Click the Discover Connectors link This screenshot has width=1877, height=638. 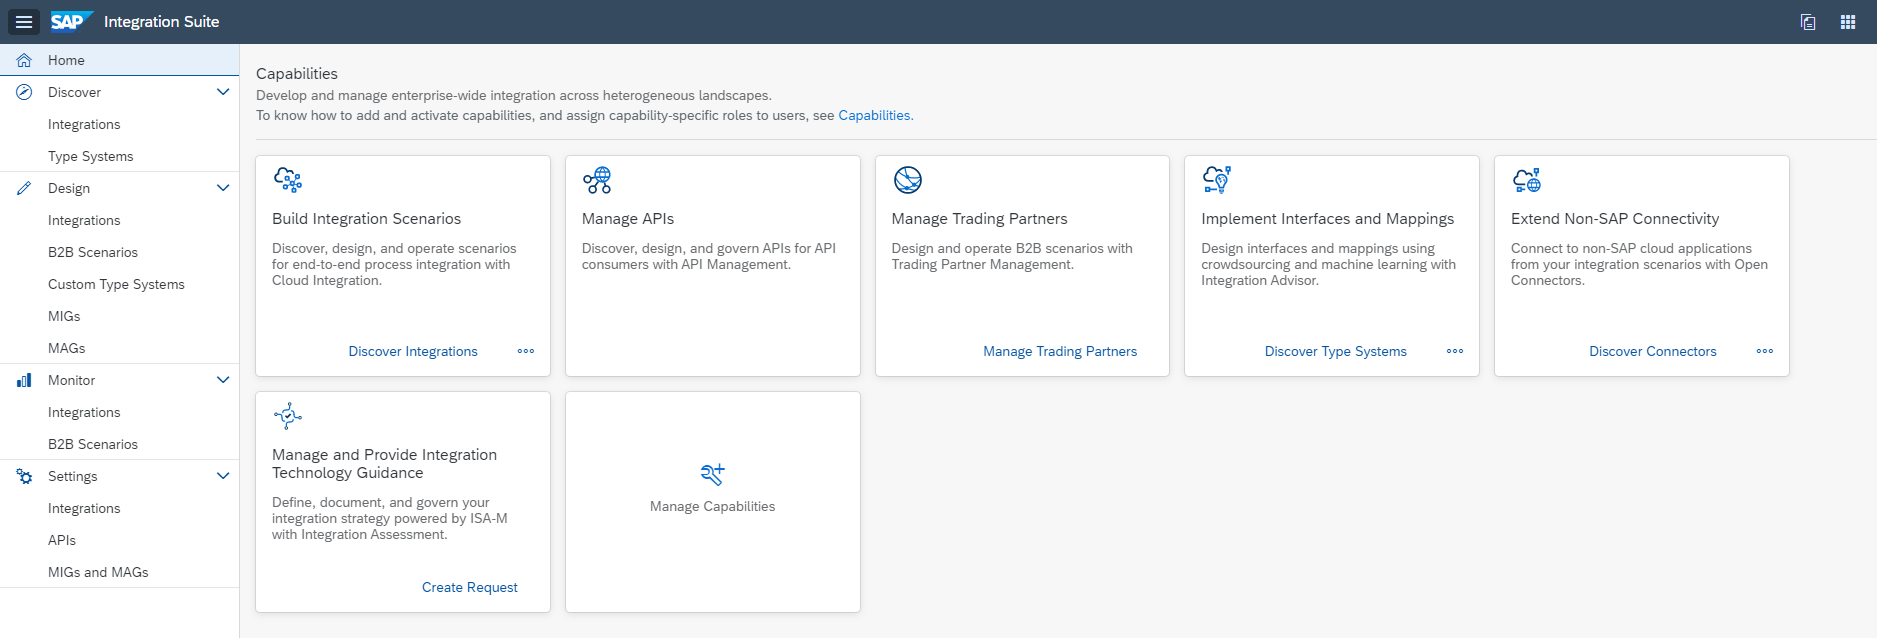1652,351
